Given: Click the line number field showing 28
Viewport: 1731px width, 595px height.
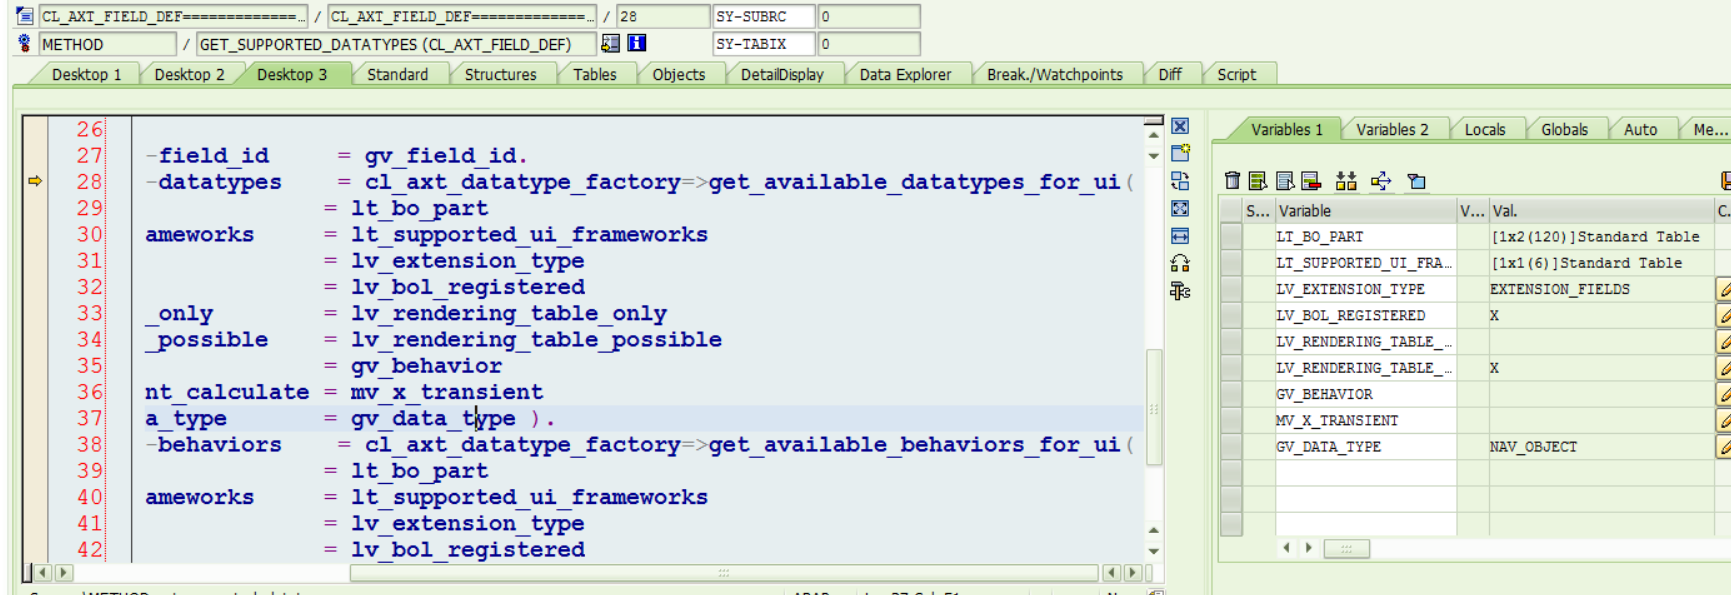Looking at the screenshot, I should (663, 16).
